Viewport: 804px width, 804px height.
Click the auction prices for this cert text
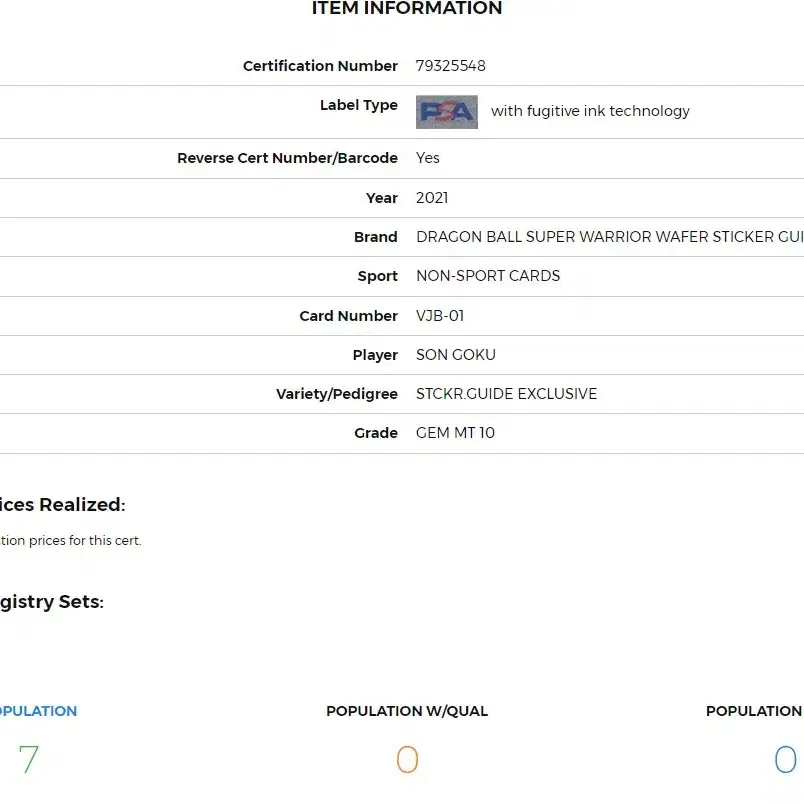point(71,540)
